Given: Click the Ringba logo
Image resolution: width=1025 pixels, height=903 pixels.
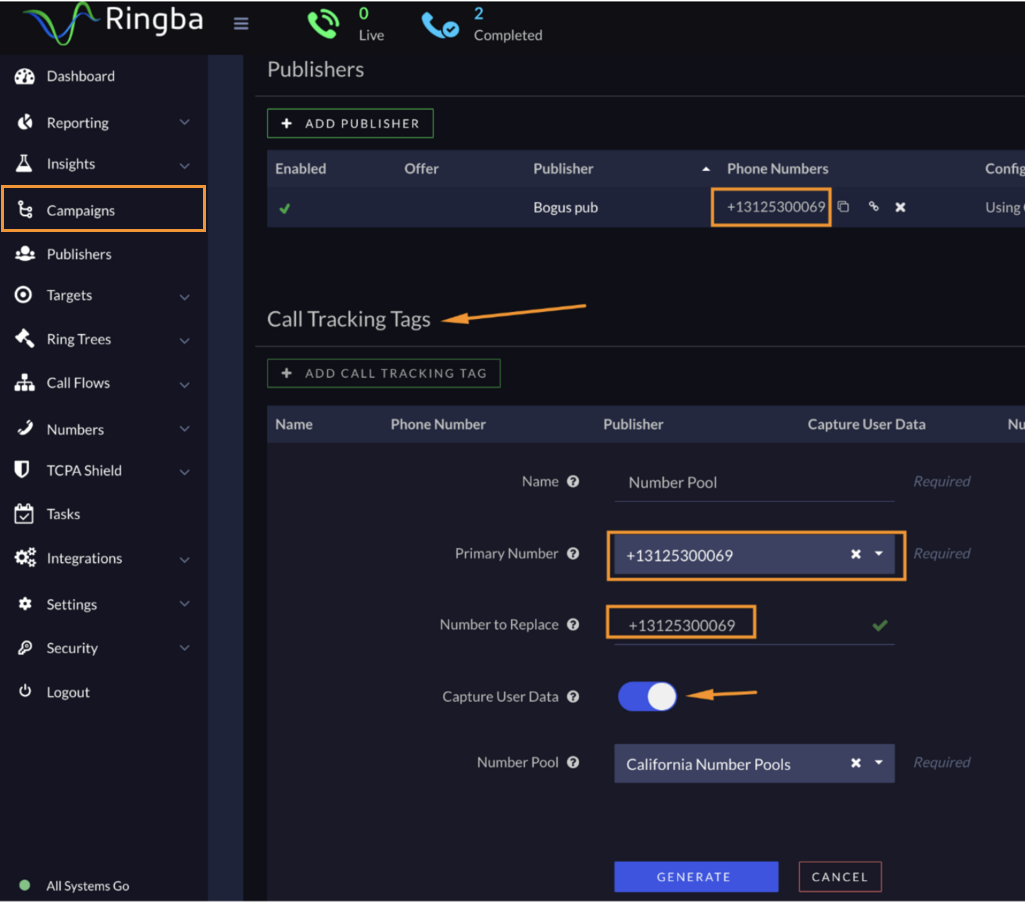Looking at the screenshot, I should click(113, 22).
